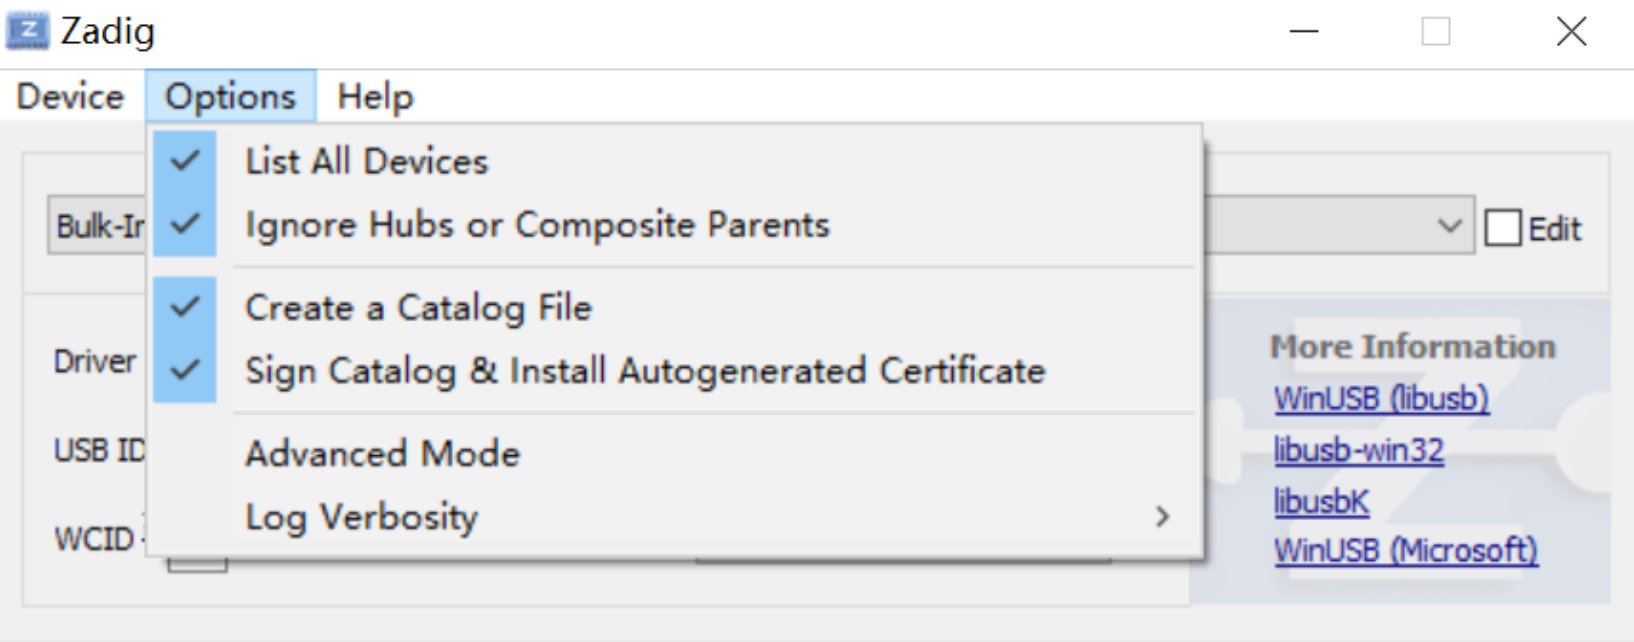Open the Device menu

(x=70, y=97)
